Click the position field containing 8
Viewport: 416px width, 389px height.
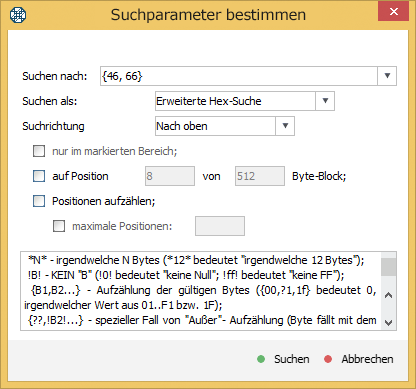[x=170, y=176]
